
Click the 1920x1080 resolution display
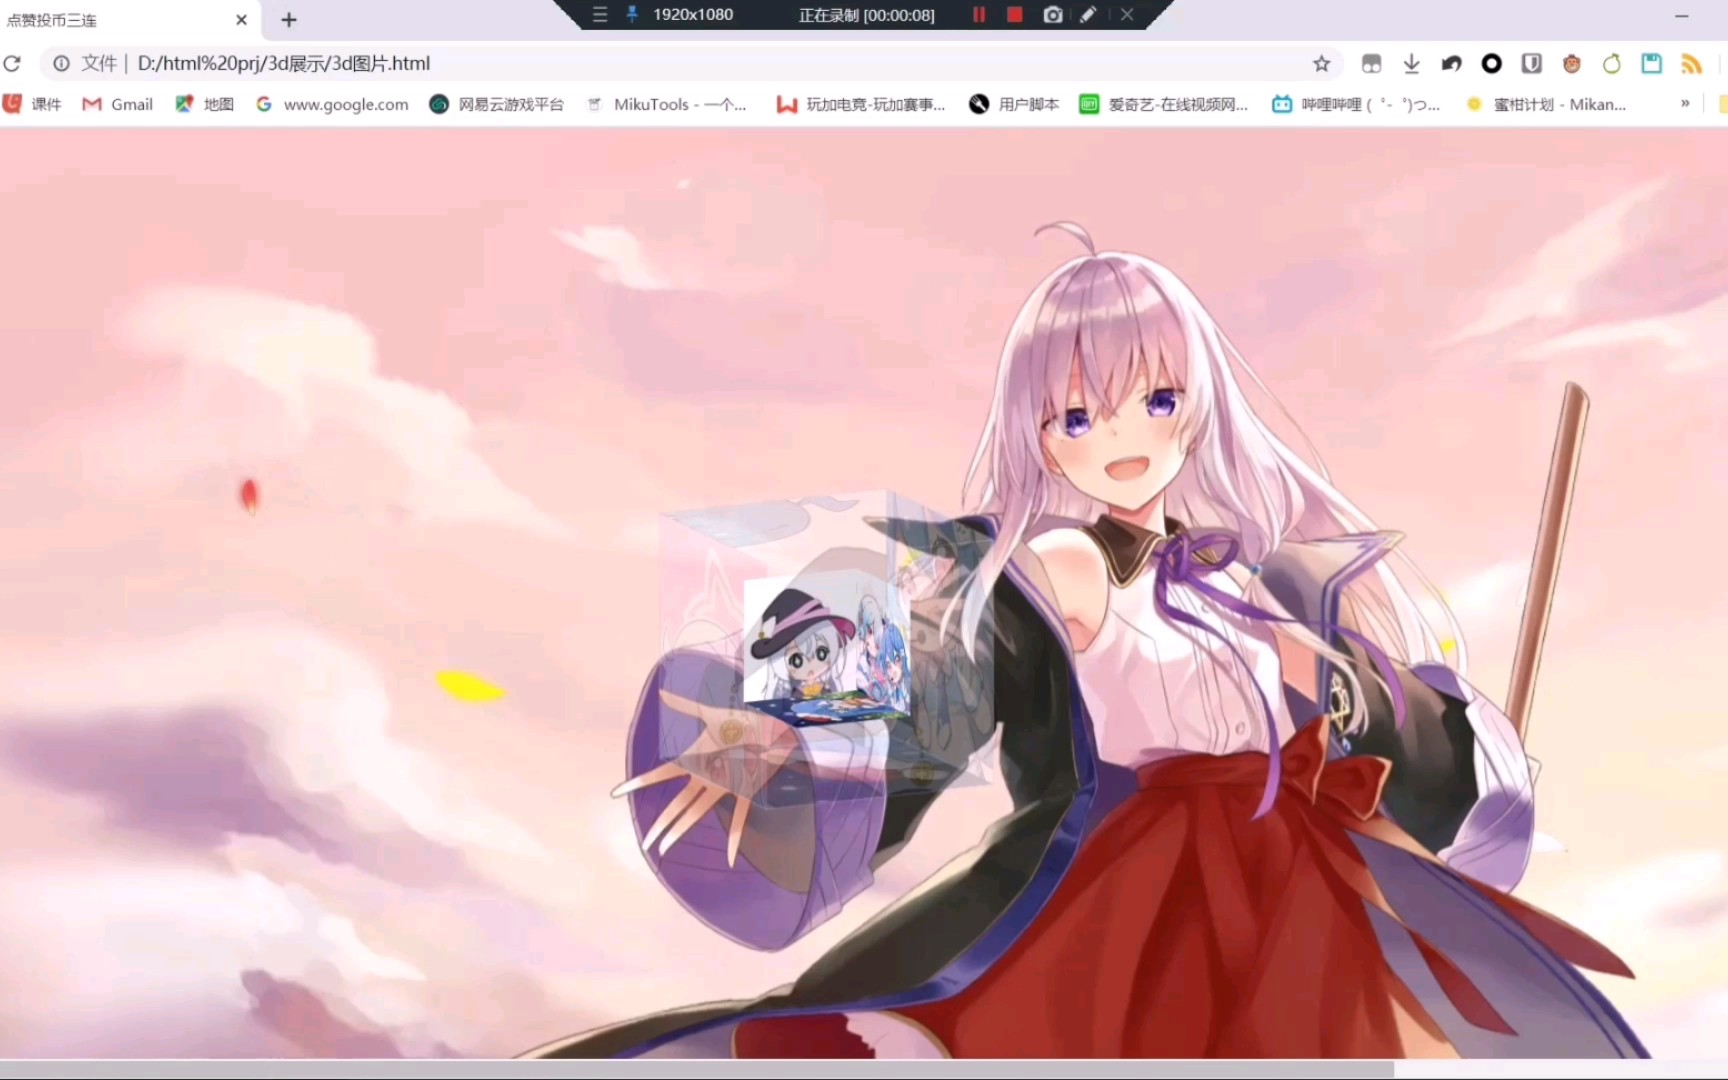coord(692,15)
